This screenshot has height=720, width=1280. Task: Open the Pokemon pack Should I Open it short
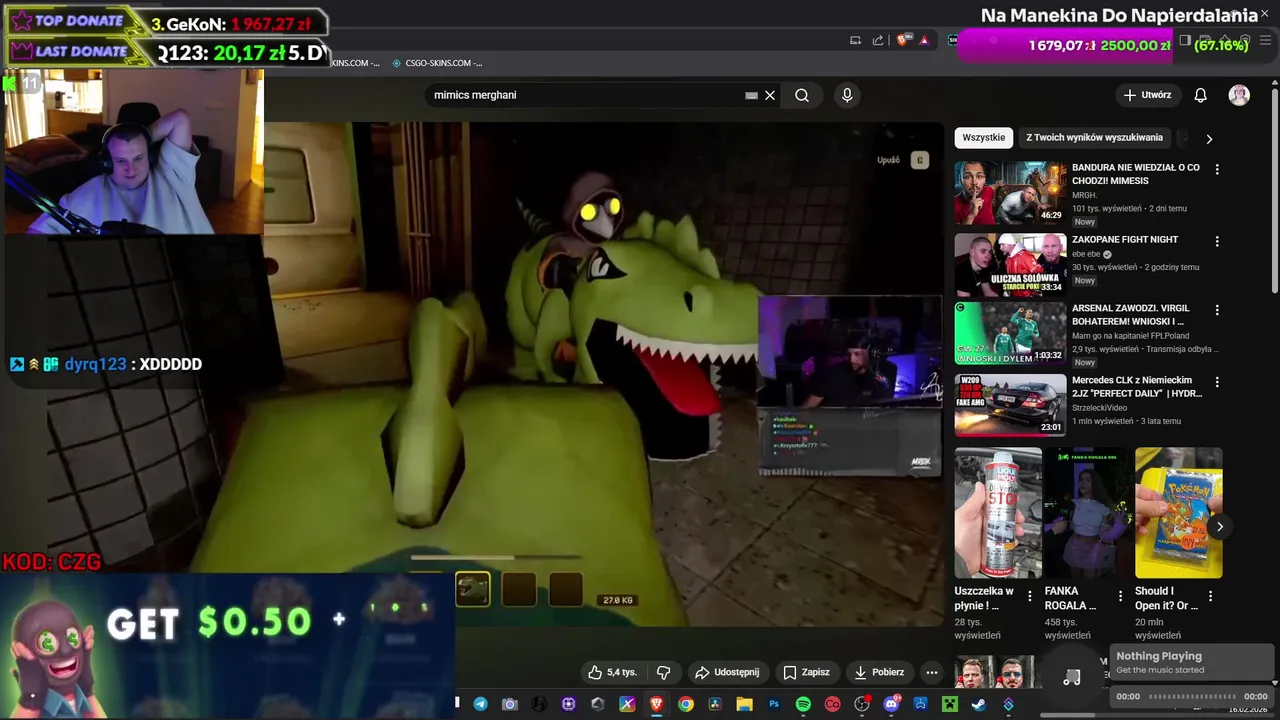coord(1178,513)
